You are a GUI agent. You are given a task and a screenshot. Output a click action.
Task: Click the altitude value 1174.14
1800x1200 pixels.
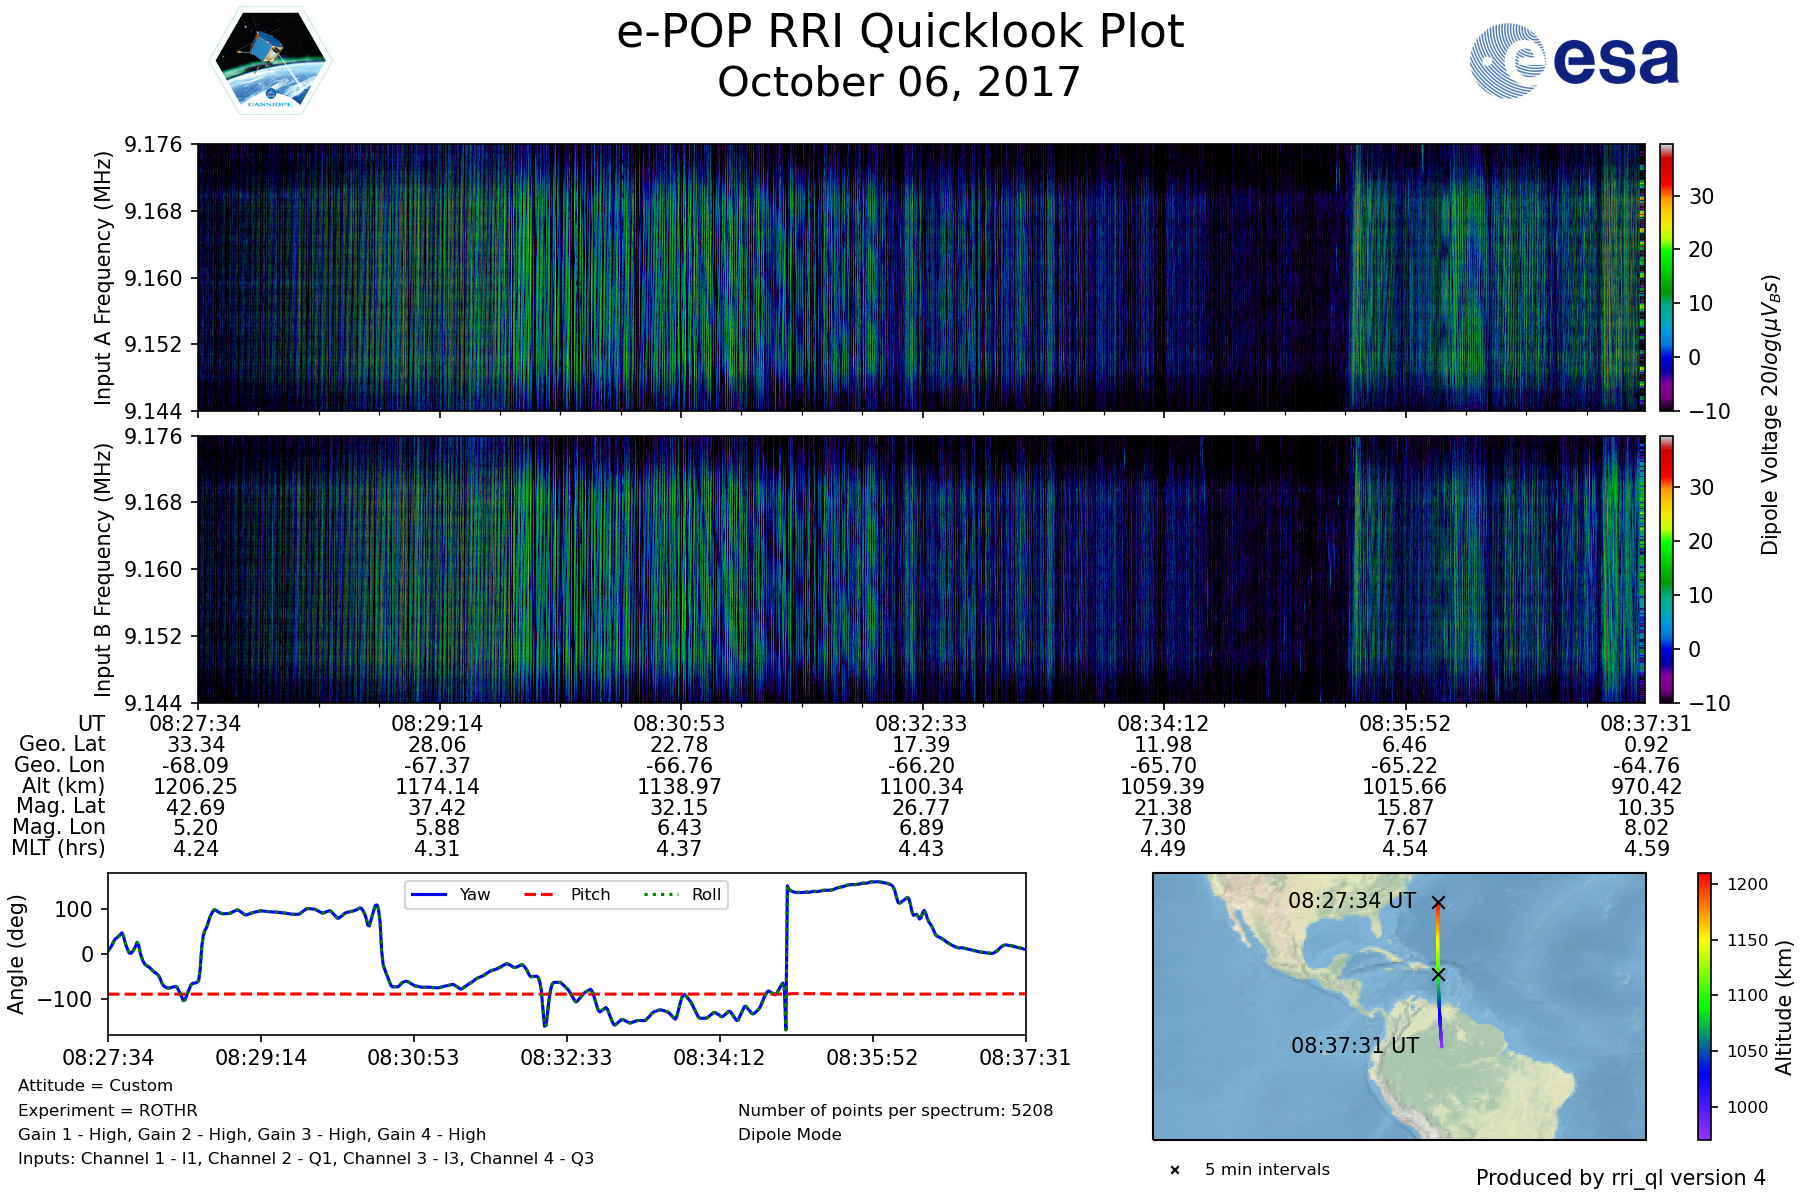(x=438, y=787)
